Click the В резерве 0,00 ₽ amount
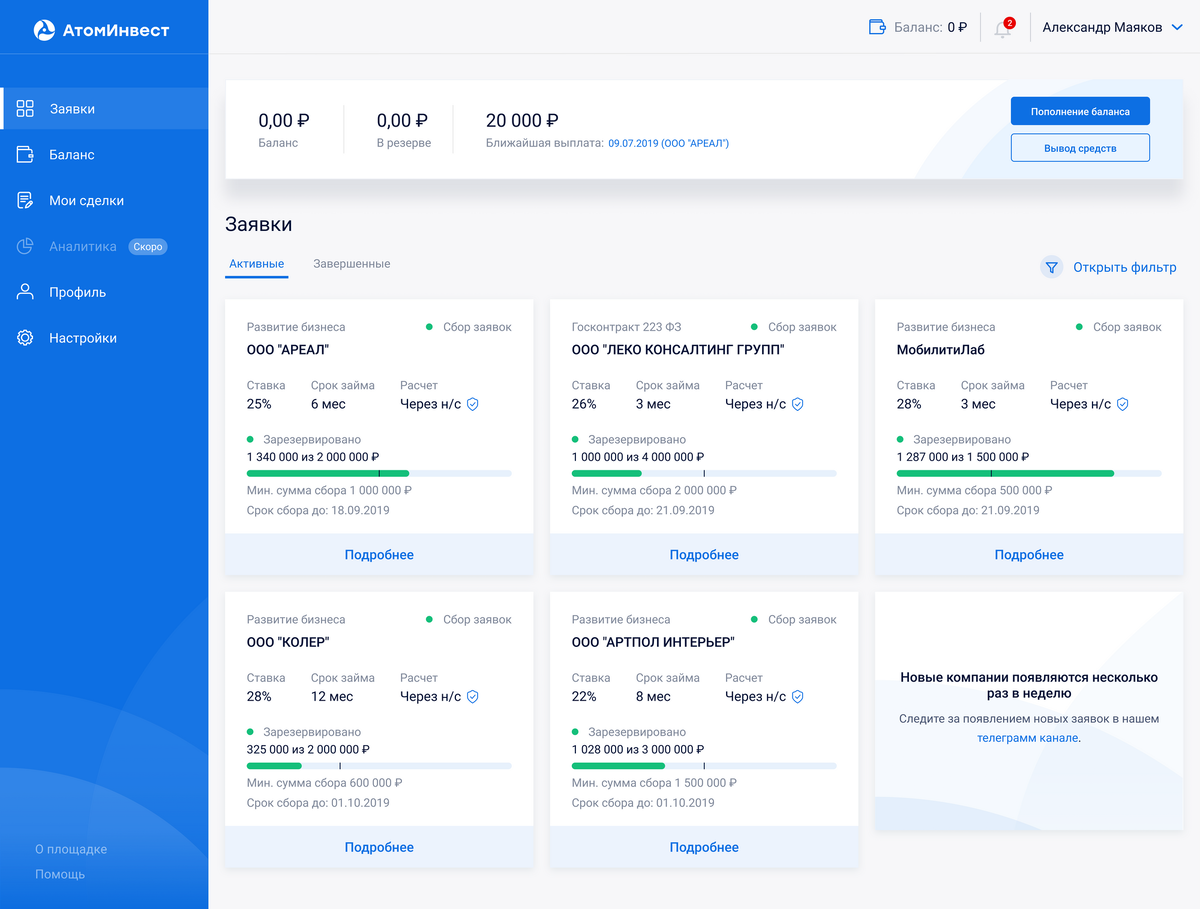The height and width of the screenshot is (909, 1200). click(403, 120)
